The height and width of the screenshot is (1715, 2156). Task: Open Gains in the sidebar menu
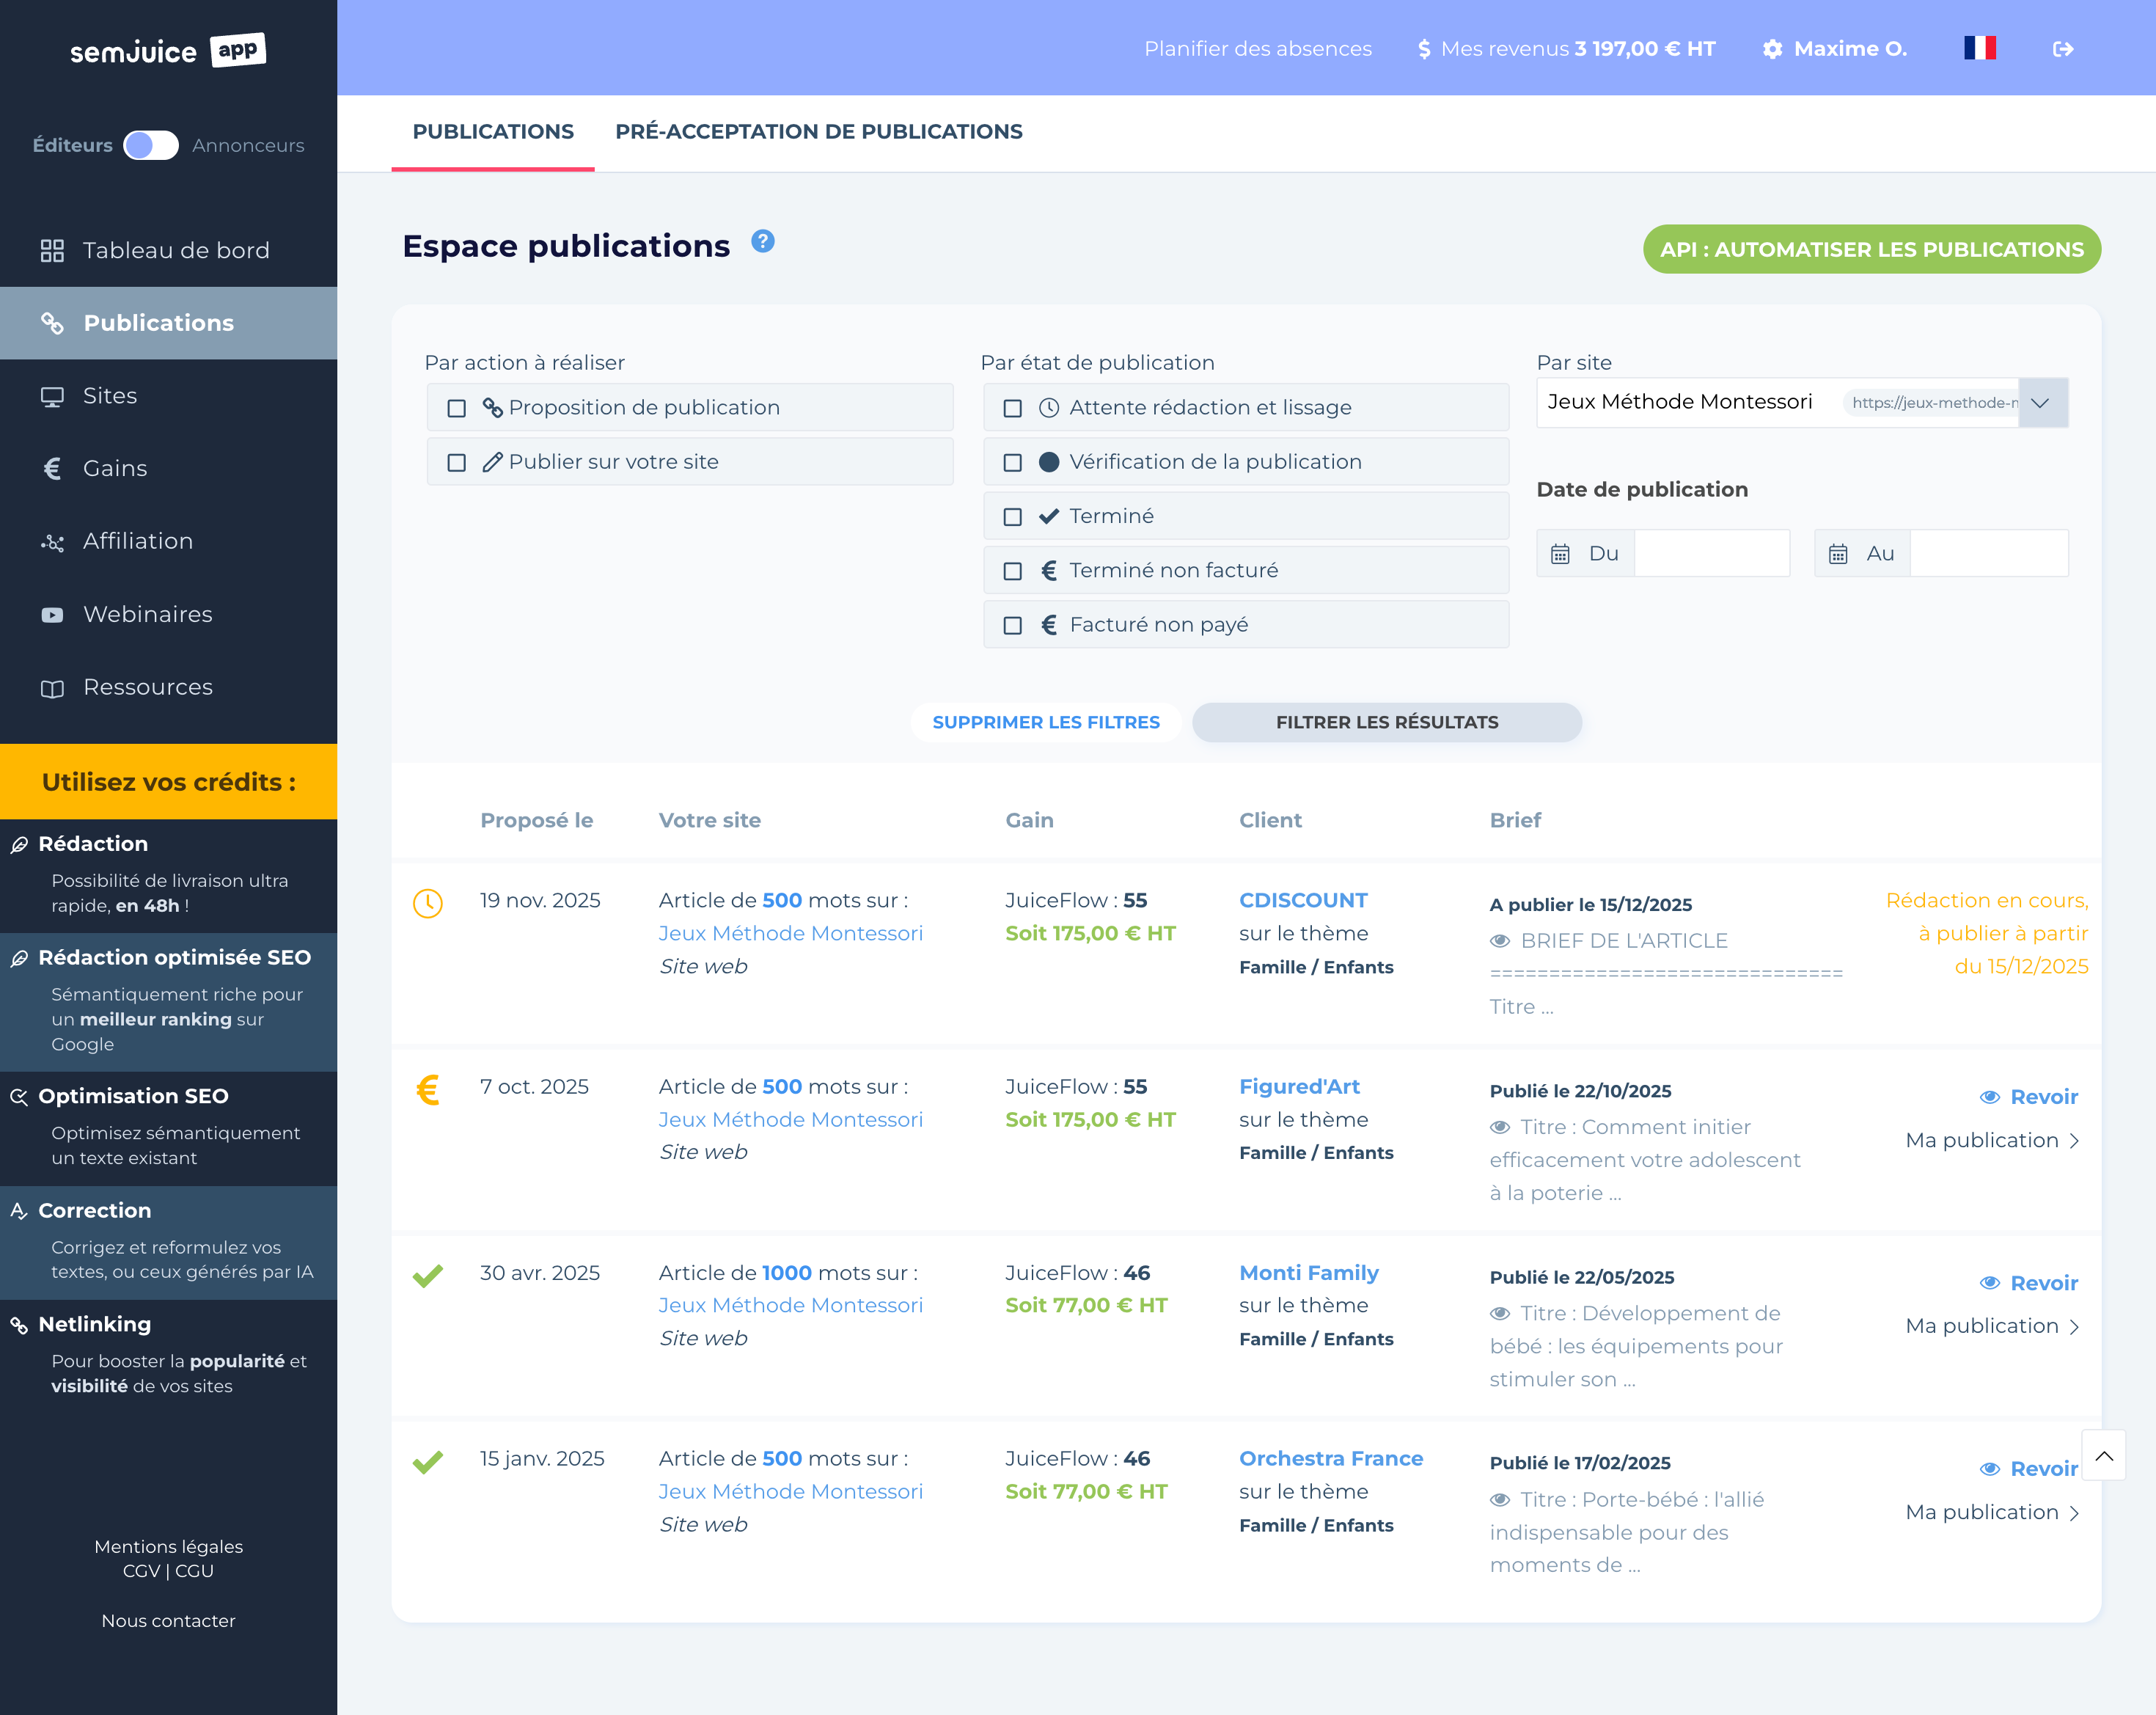pyautogui.click(x=115, y=468)
